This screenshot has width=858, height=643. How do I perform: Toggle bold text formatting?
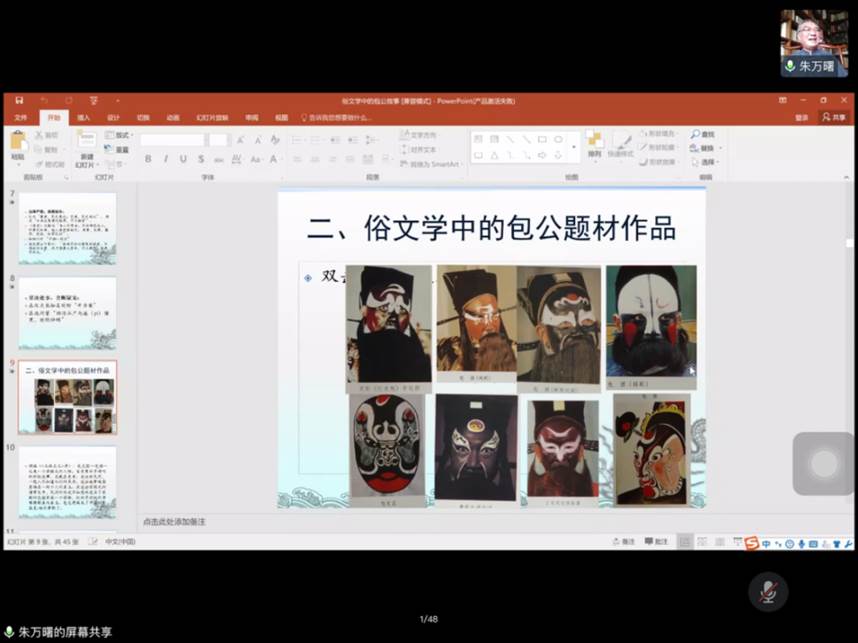tap(148, 159)
